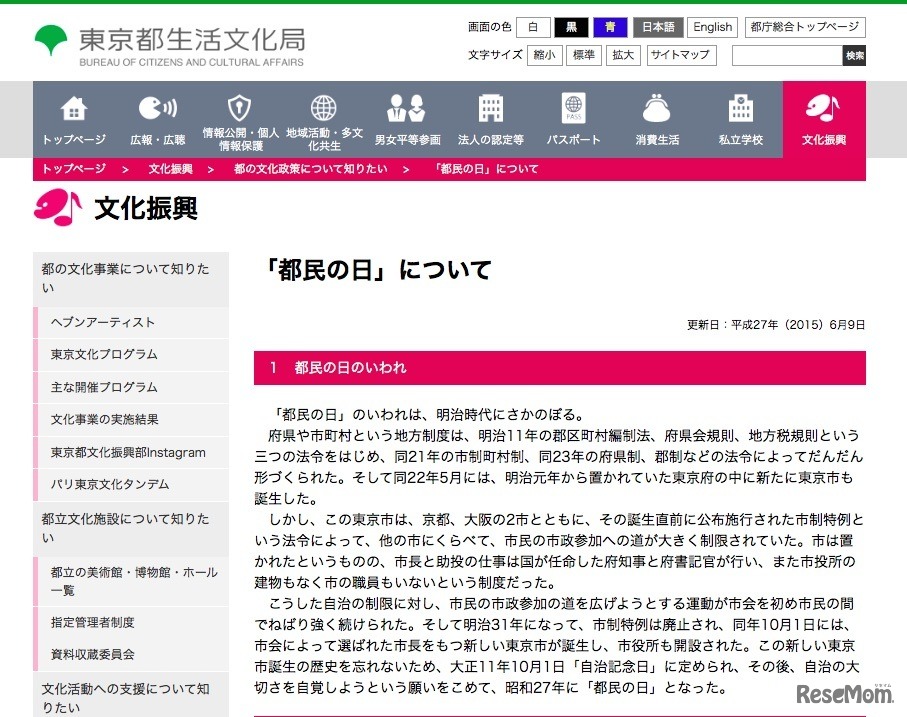This screenshot has width=907, height=717.
Task: Open ヘブンアーティスト in the sidebar
Action: point(103,322)
